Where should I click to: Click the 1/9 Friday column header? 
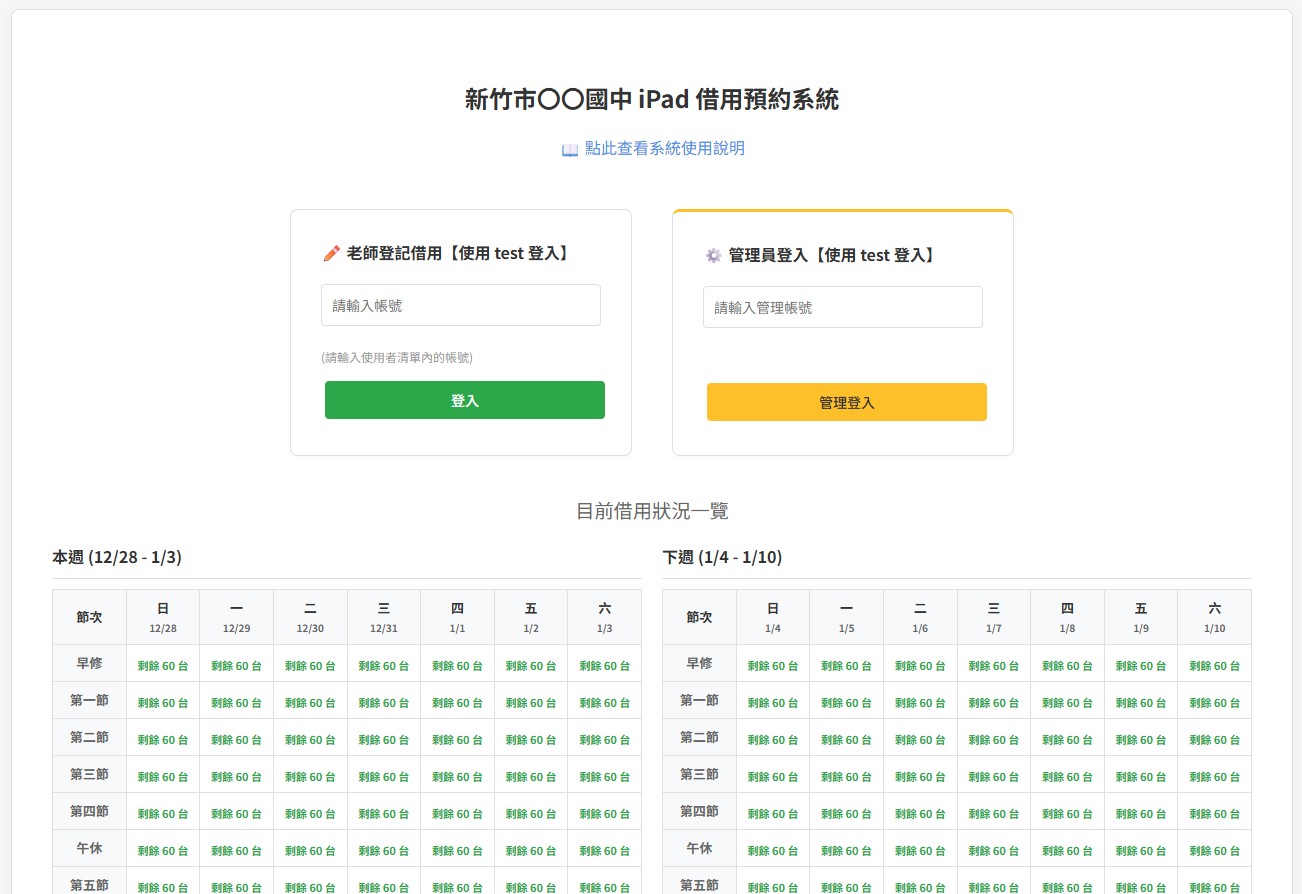click(x=1141, y=617)
